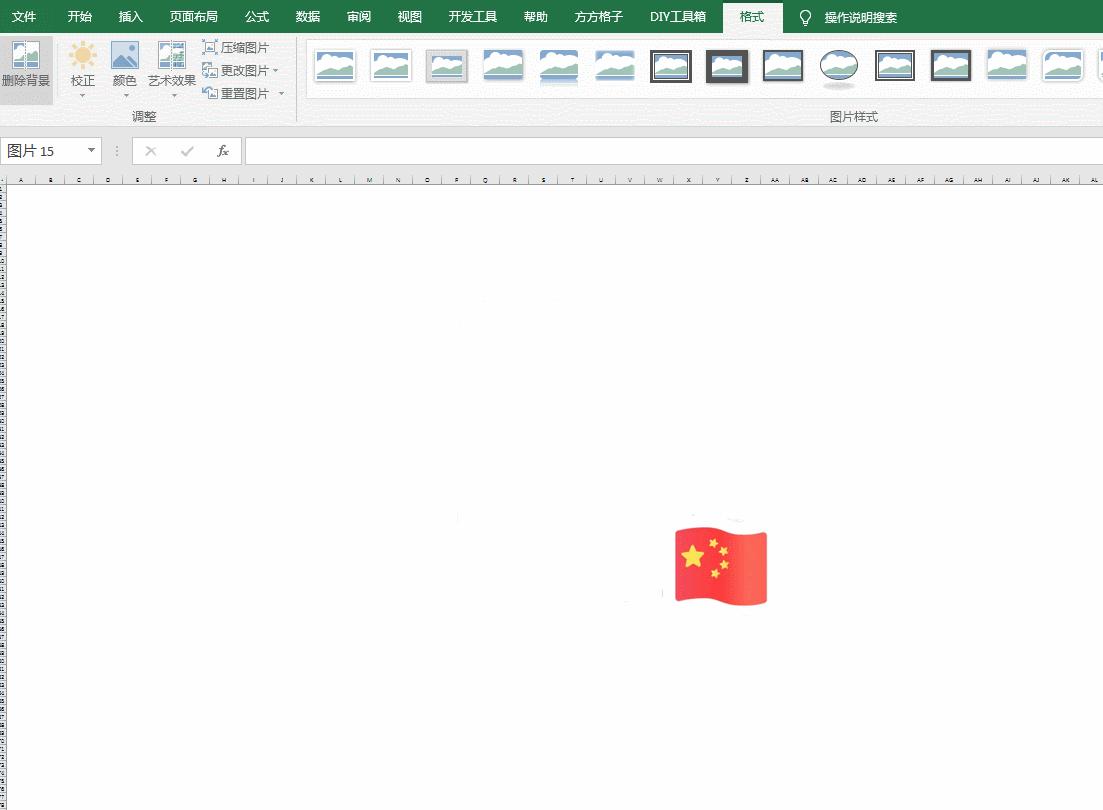This screenshot has height=810, width=1103.
Task: Switch to the 开始 ribbon tab
Action: point(79,16)
